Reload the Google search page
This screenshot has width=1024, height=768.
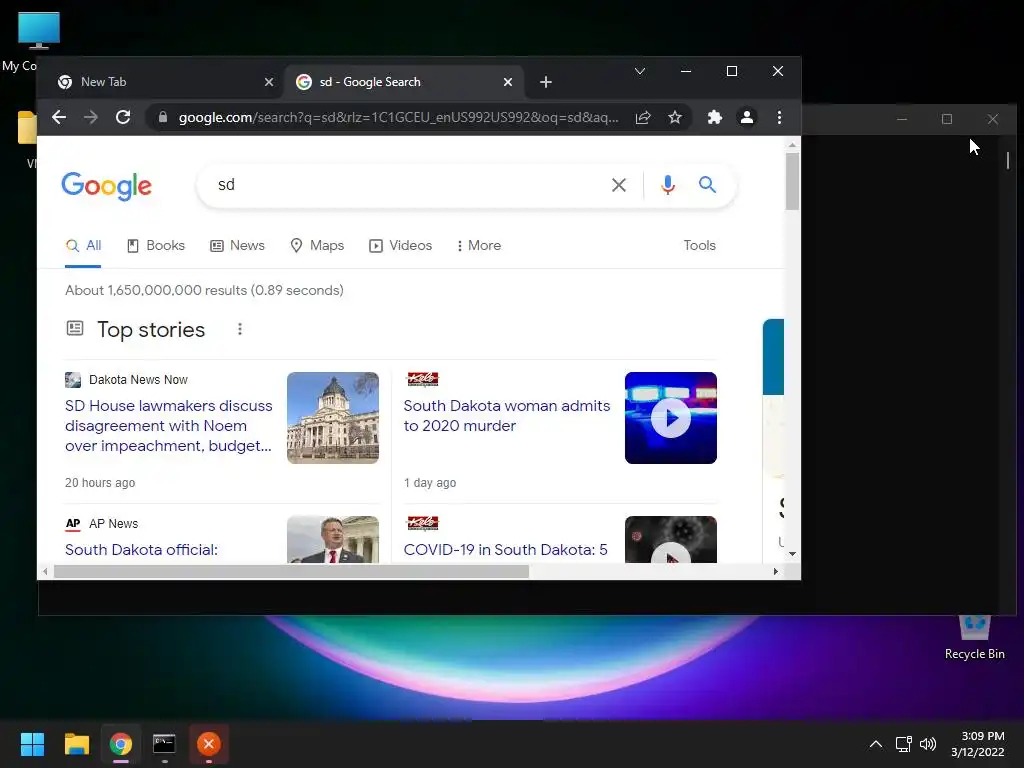[123, 118]
